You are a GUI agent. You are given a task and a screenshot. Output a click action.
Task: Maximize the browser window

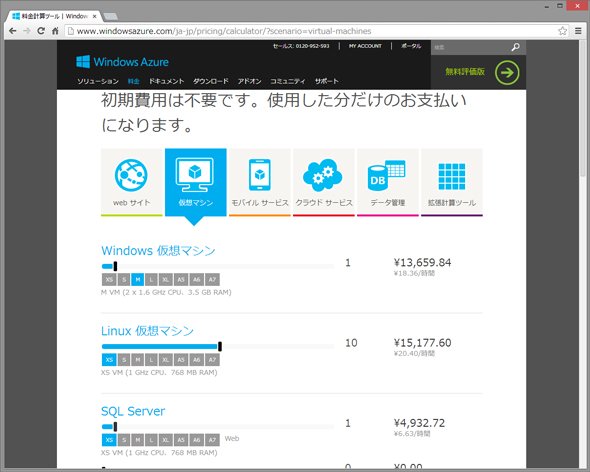[x=560, y=6]
